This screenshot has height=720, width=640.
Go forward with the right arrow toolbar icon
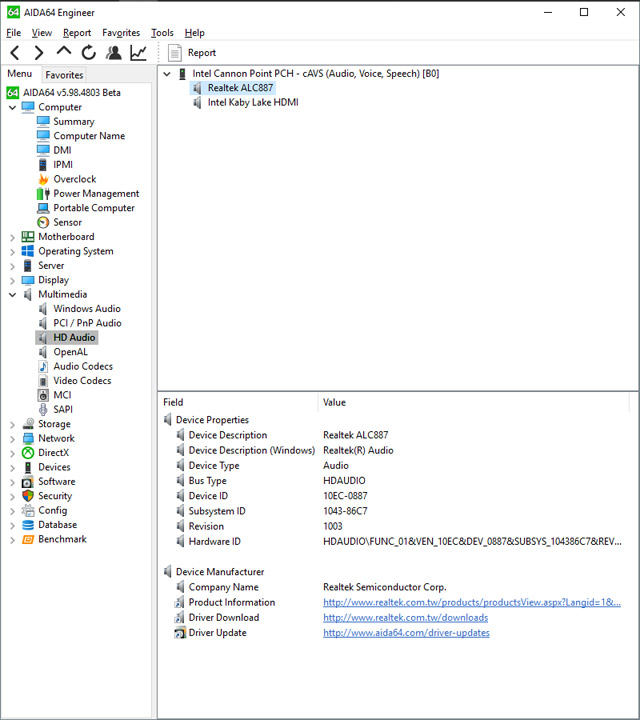pyautogui.click(x=39, y=53)
